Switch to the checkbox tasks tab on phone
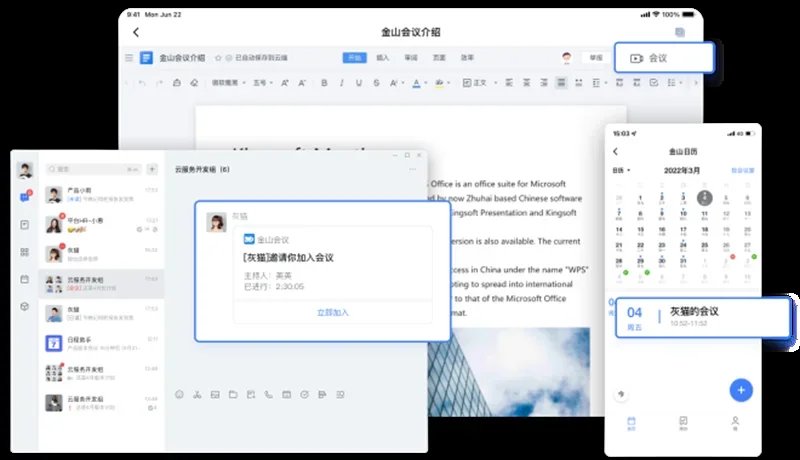The image size is (800, 460). coord(683,423)
